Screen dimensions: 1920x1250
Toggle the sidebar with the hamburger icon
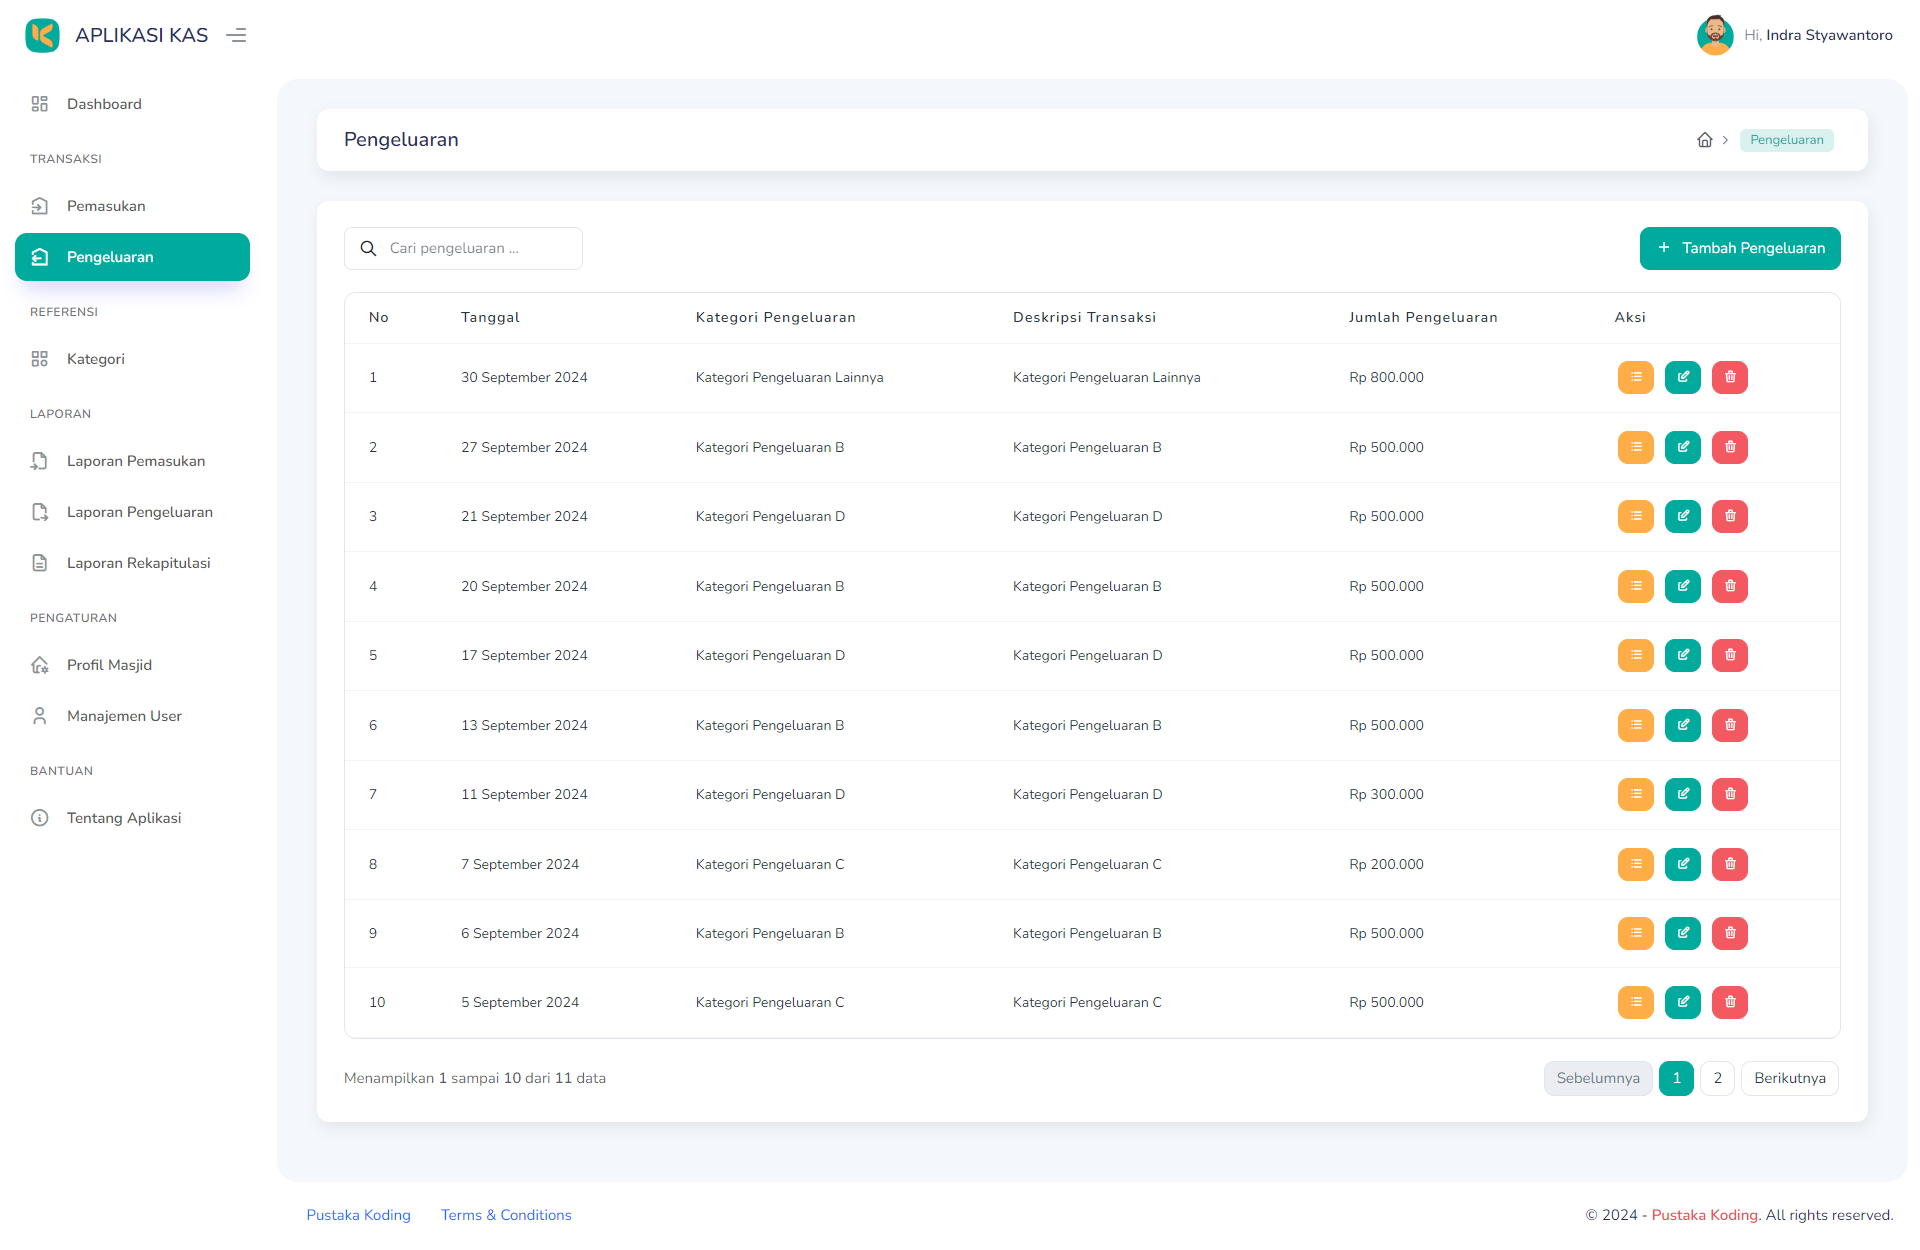[x=236, y=35]
